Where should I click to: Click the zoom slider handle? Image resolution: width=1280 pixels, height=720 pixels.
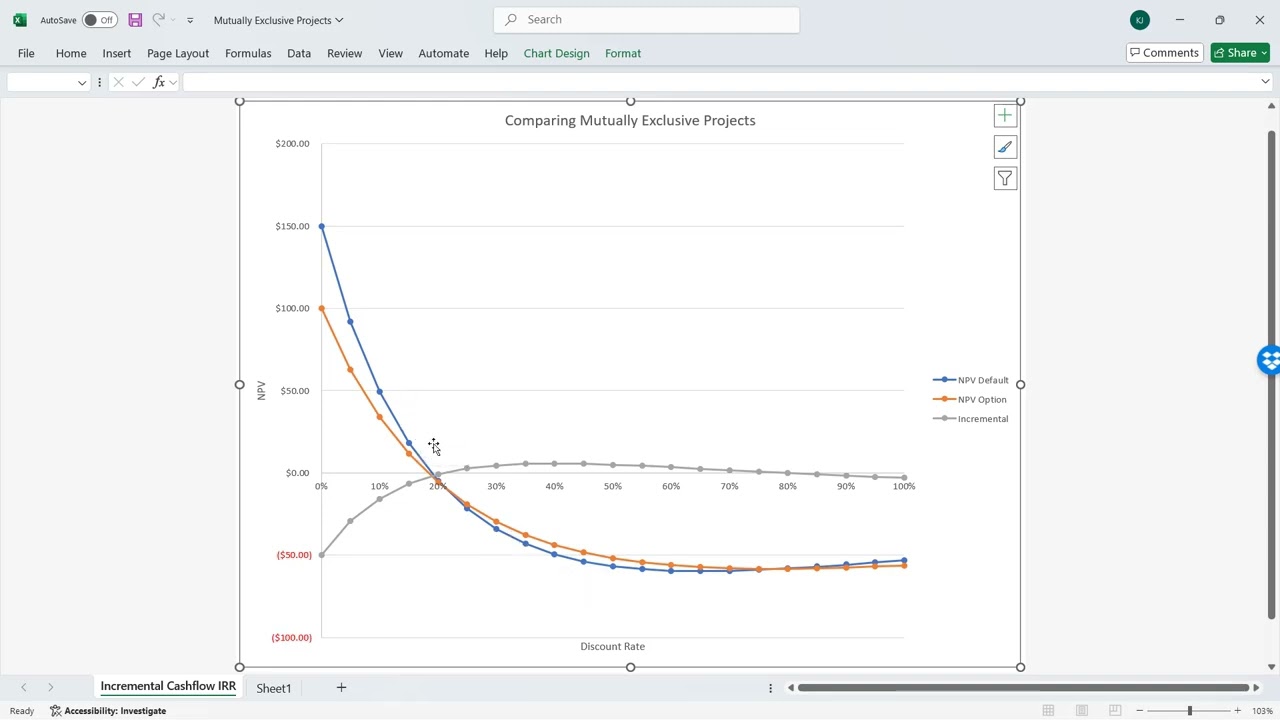[1190, 711]
